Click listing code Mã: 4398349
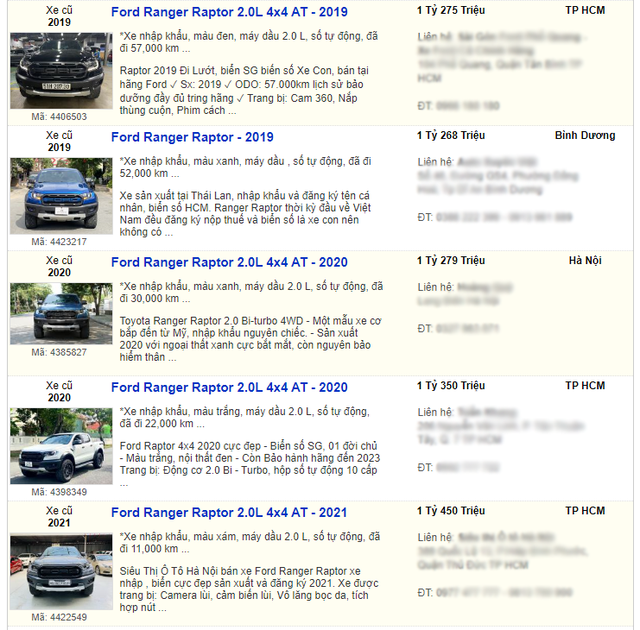640x630 pixels. (x=59, y=491)
